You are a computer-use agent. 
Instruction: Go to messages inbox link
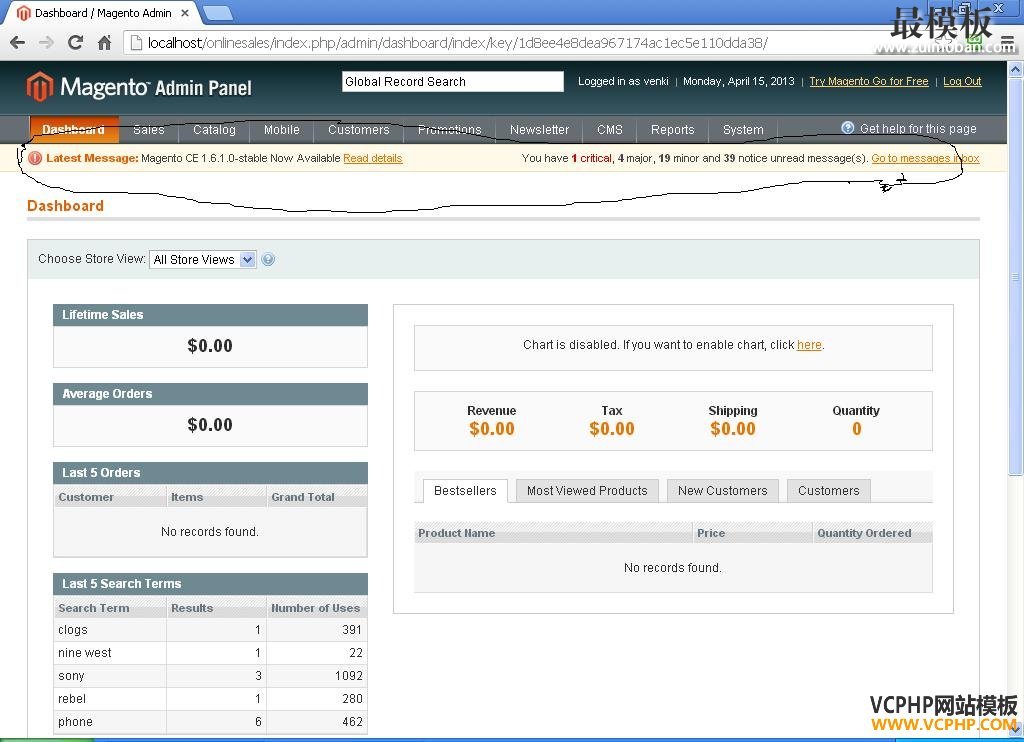coord(925,158)
